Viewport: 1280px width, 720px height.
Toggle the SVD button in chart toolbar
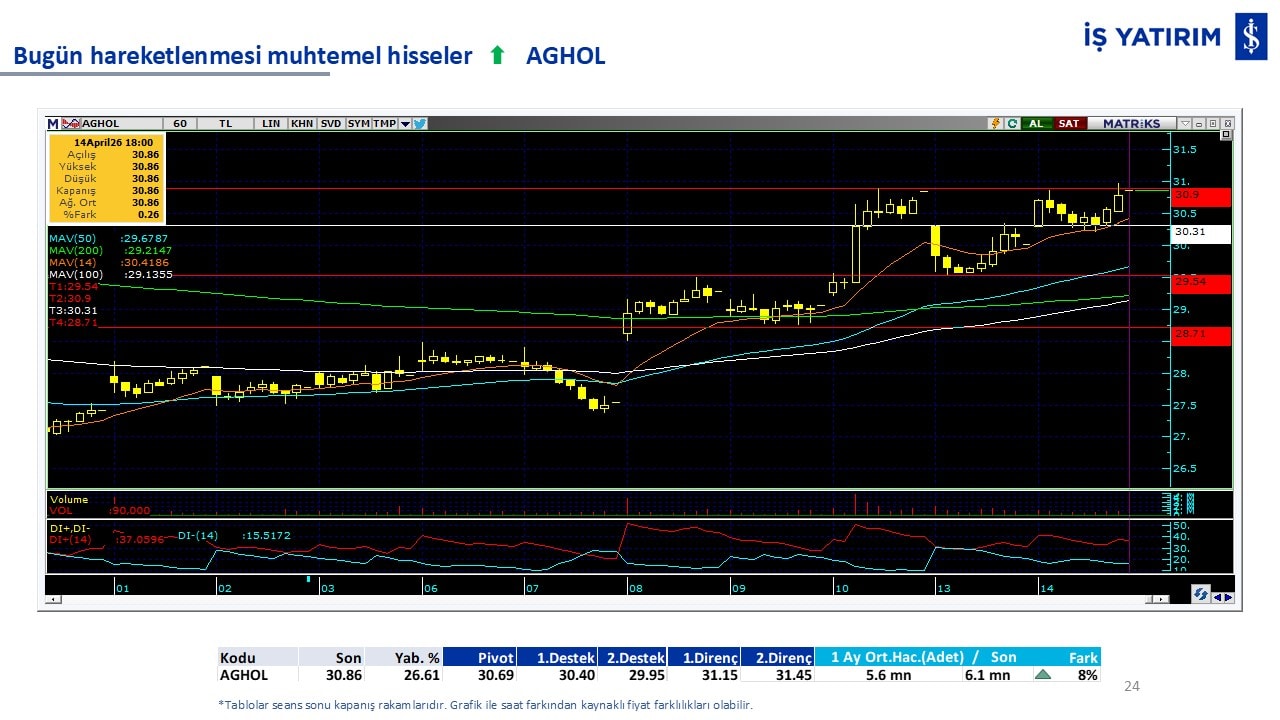click(x=330, y=124)
